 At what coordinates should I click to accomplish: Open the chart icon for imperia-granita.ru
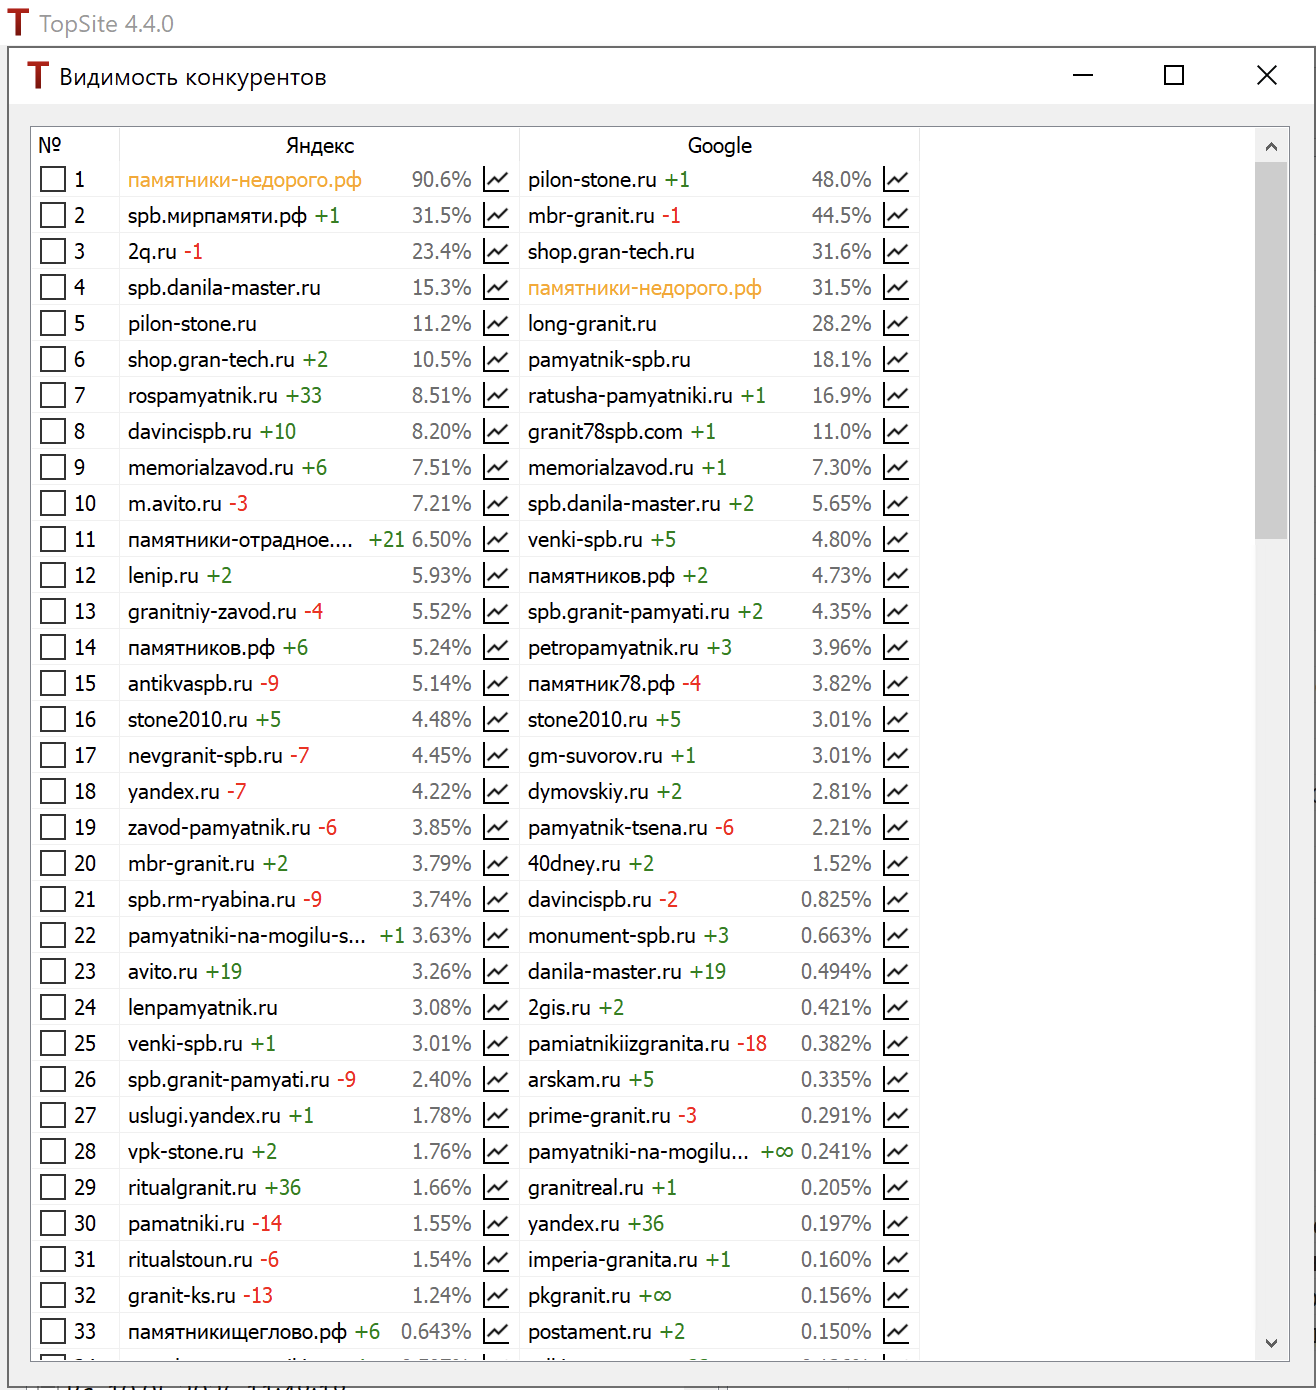click(x=896, y=1260)
